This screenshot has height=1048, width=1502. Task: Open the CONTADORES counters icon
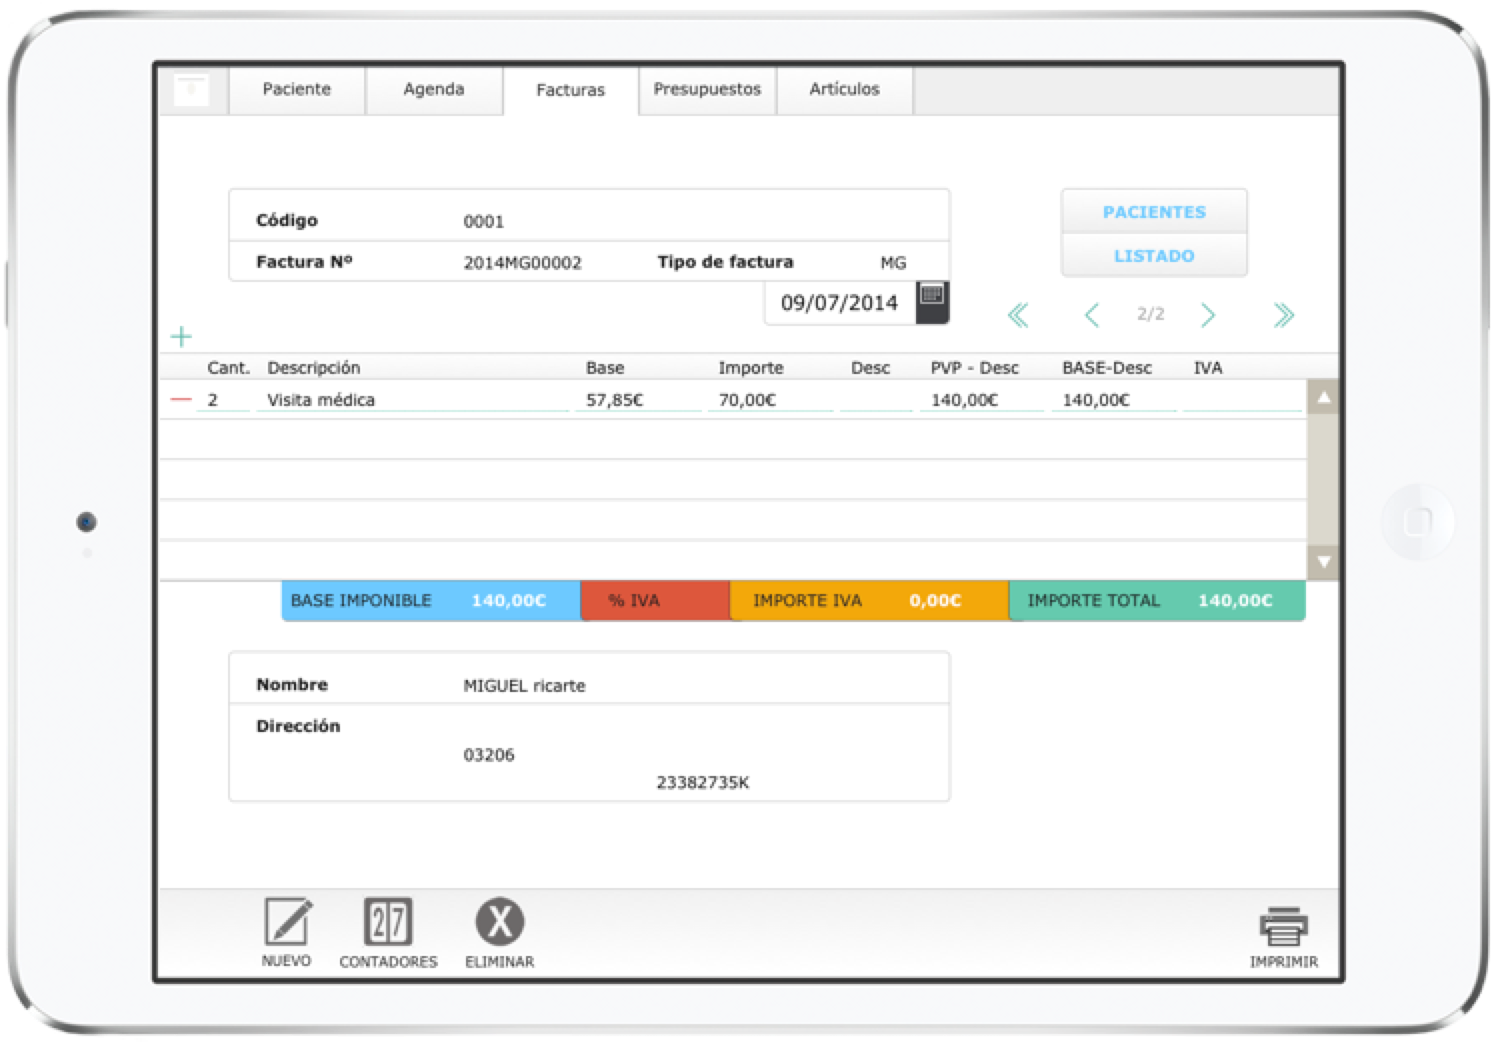tap(388, 923)
